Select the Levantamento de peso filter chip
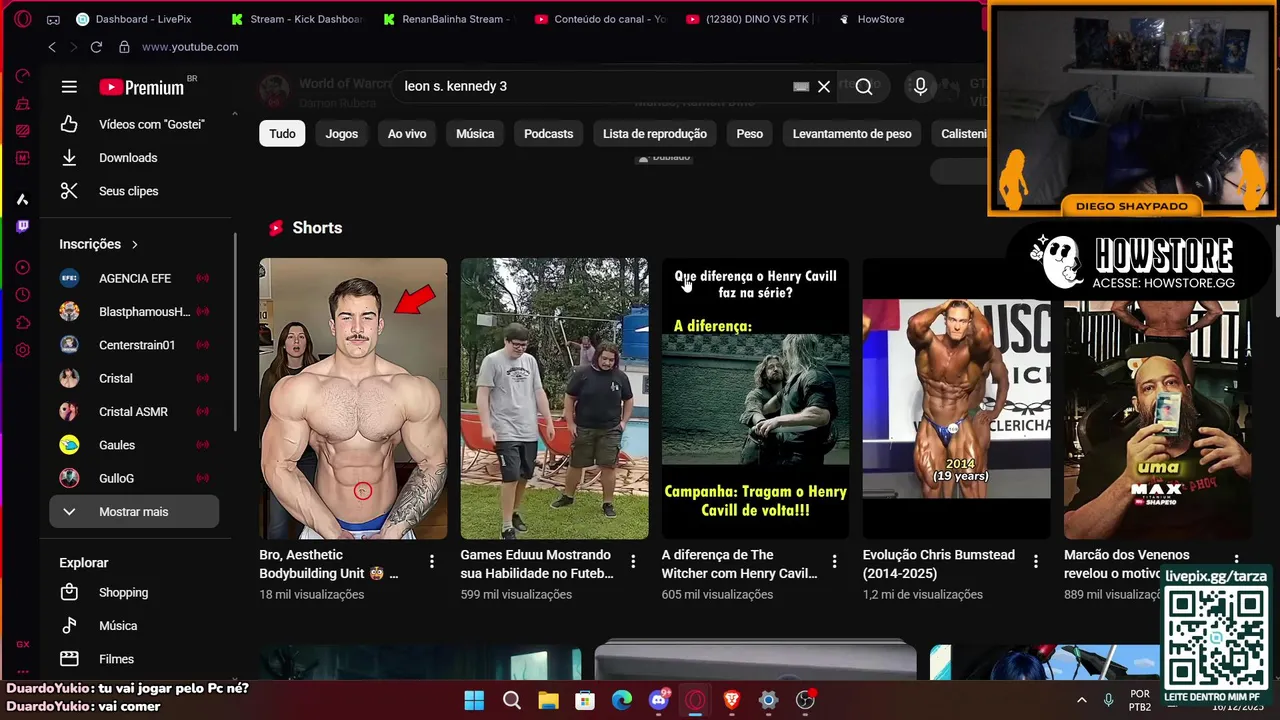This screenshot has width=1280, height=720. coord(852,133)
